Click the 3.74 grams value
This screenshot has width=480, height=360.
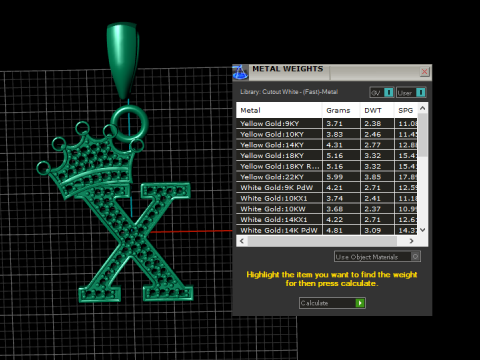pos(334,198)
